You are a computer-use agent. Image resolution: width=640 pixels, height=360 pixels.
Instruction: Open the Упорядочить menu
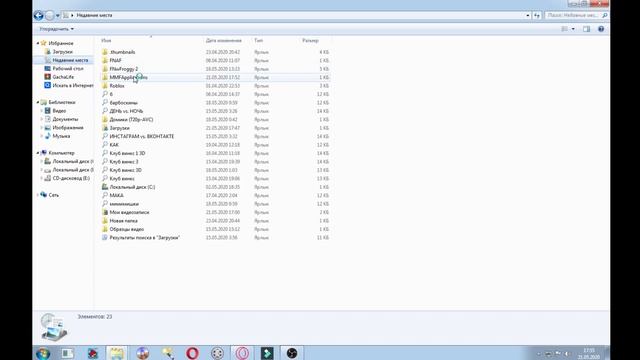click(x=56, y=29)
